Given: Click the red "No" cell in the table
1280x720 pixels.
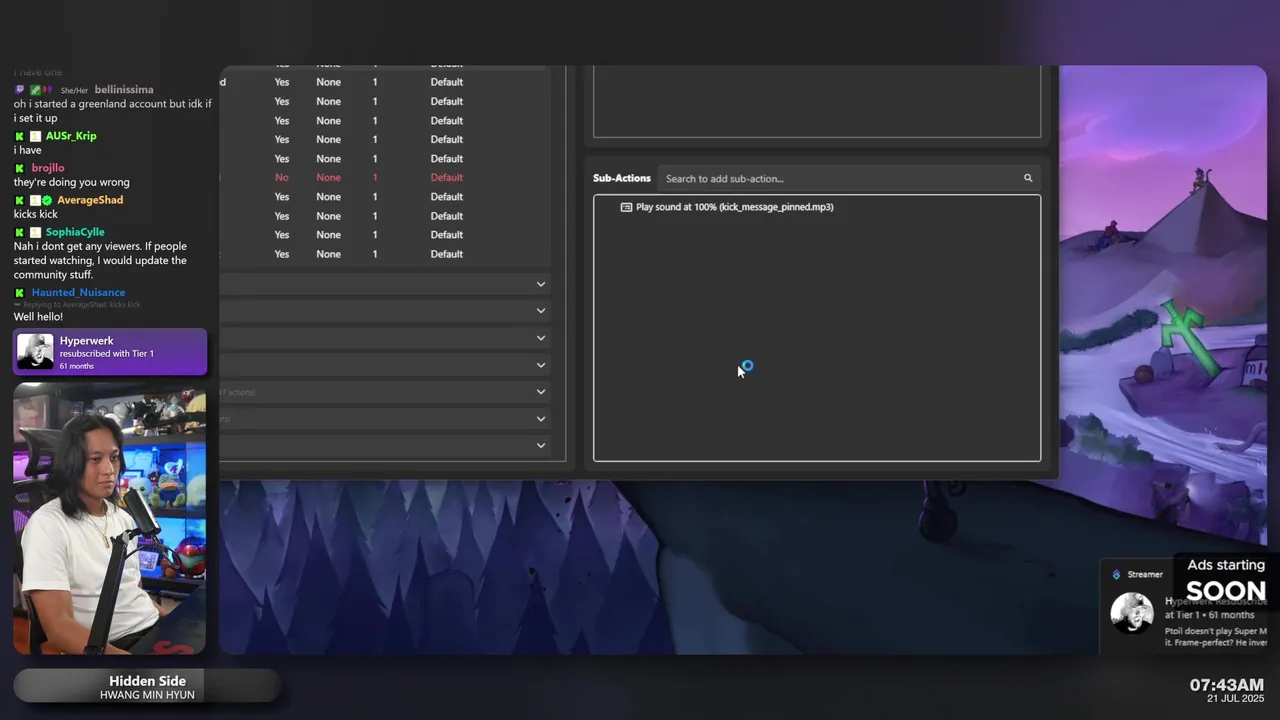Looking at the screenshot, I should tap(282, 177).
